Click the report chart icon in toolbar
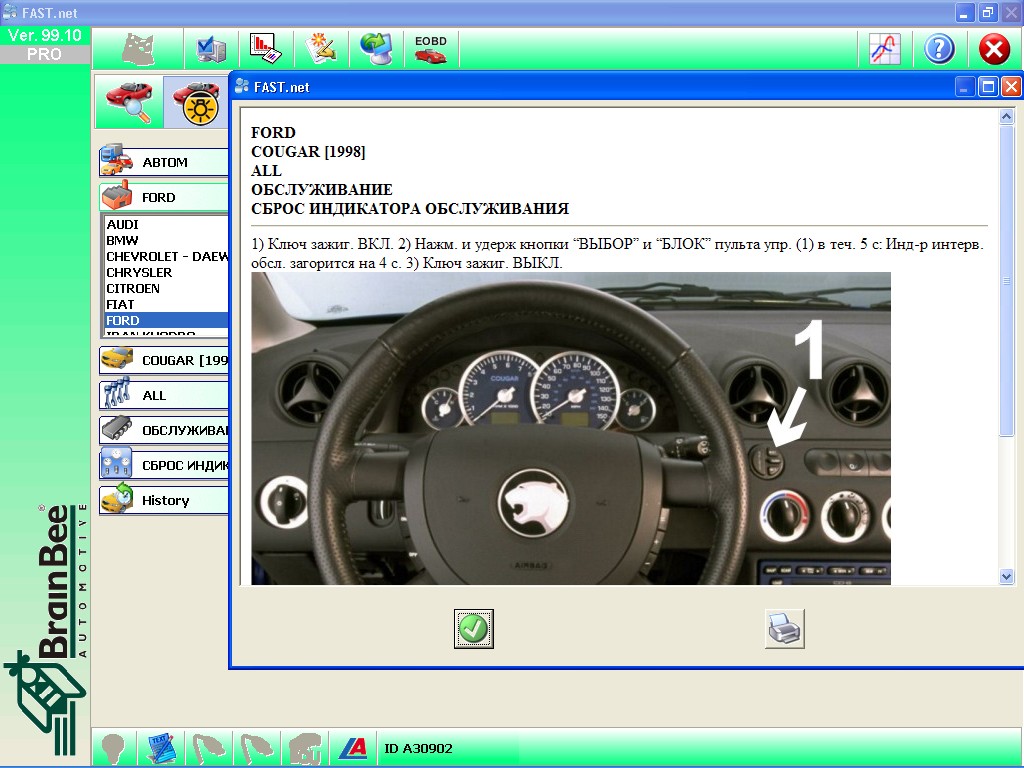This screenshot has height=768, width=1024. click(x=266, y=49)
